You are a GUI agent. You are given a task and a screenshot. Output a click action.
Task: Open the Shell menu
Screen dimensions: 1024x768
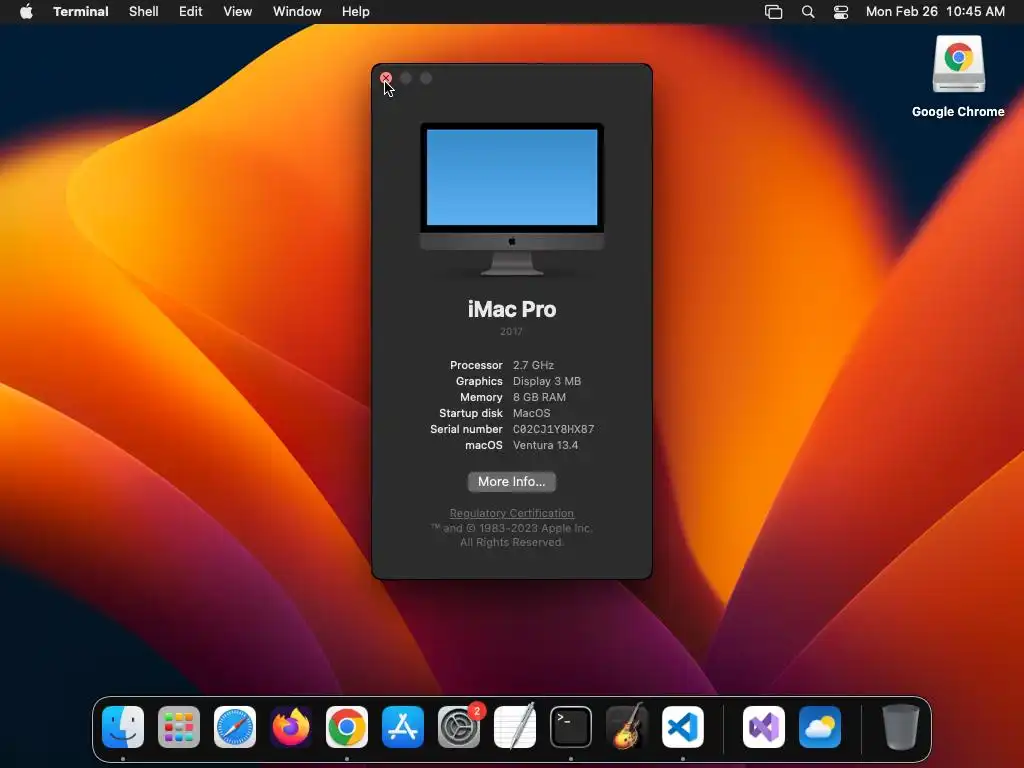(144, 12)
